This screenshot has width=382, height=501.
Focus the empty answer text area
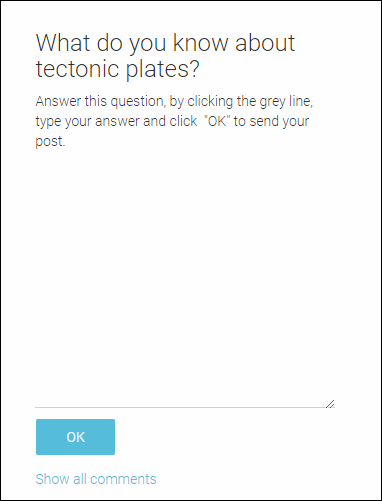point(185,280)
